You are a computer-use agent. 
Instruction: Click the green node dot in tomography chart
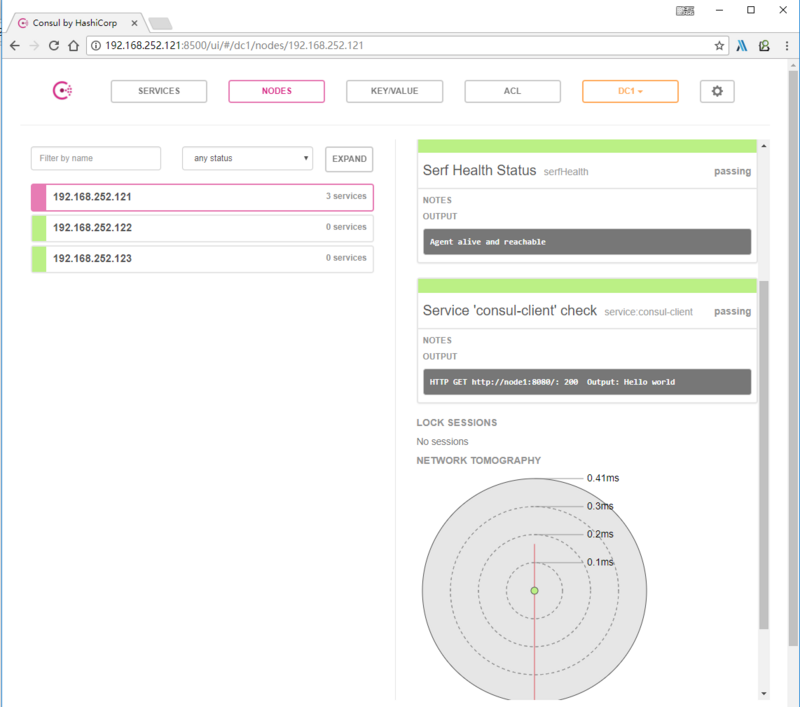pyautogui.click(x=534, y=591)
